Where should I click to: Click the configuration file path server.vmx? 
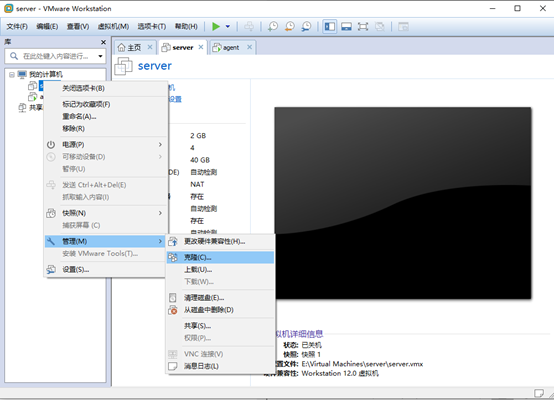pos(362,364)
